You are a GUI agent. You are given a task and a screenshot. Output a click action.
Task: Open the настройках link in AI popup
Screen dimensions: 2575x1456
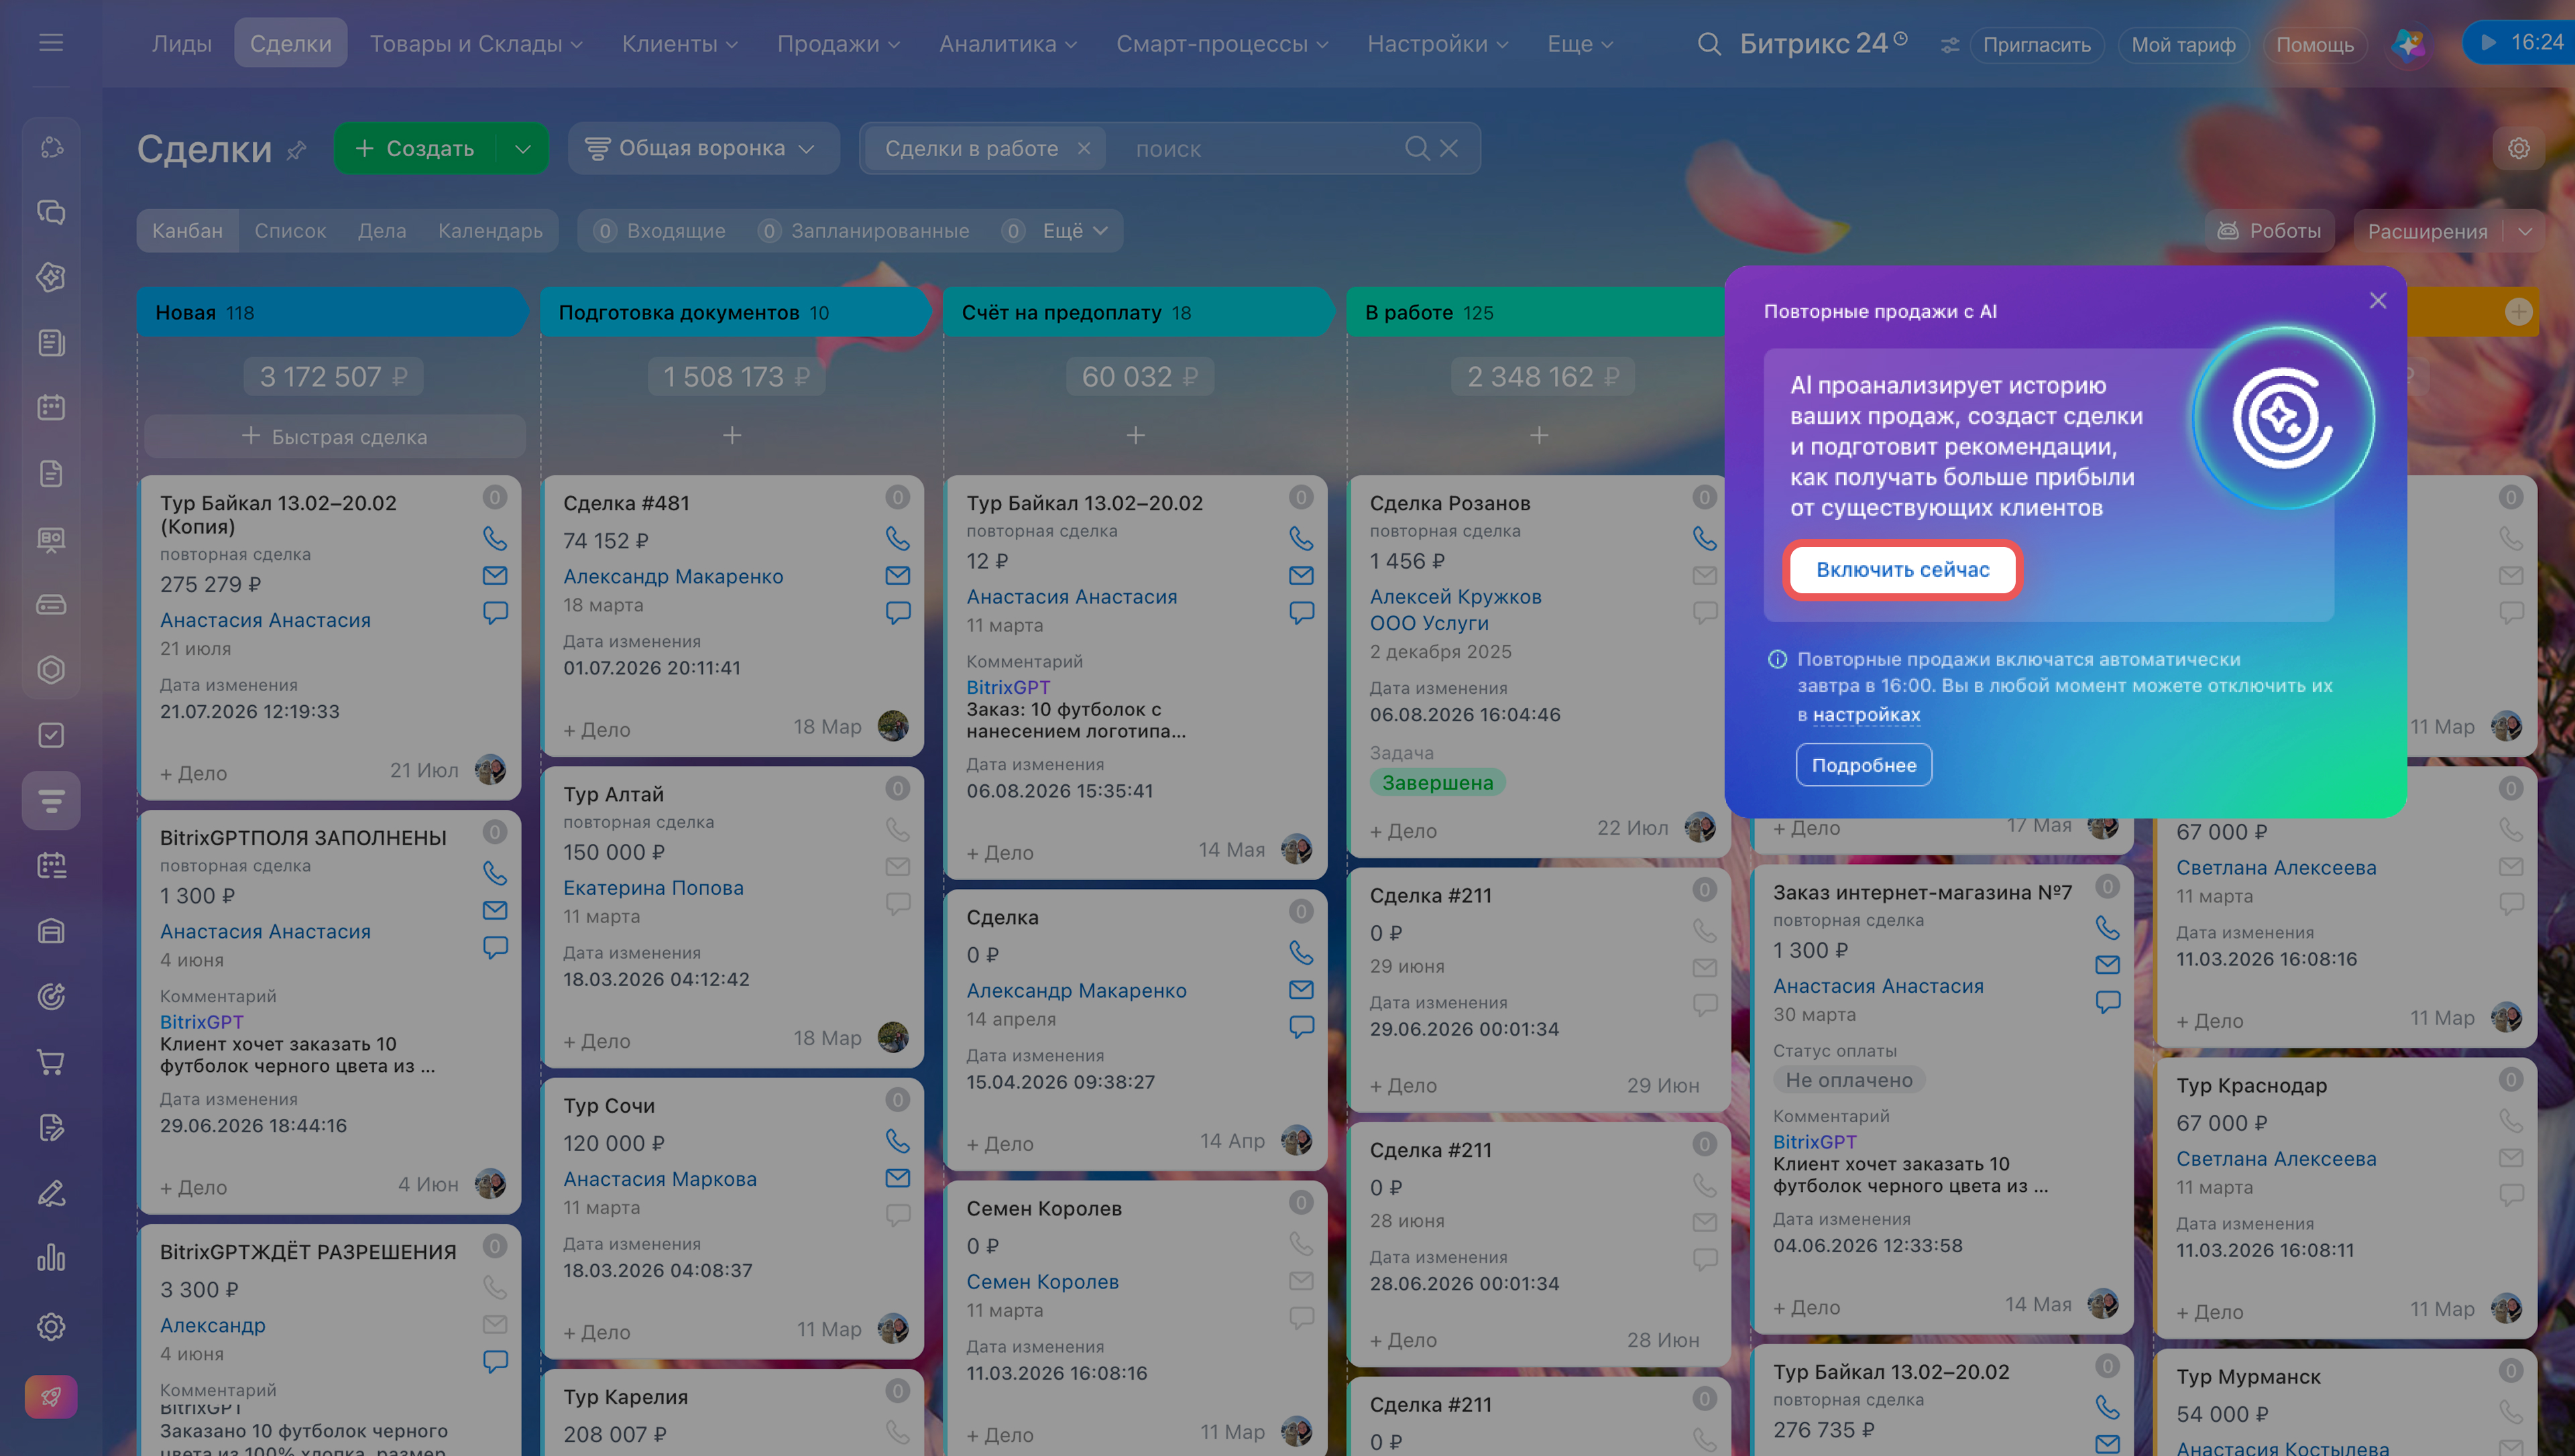click(x=1866, y=714)
